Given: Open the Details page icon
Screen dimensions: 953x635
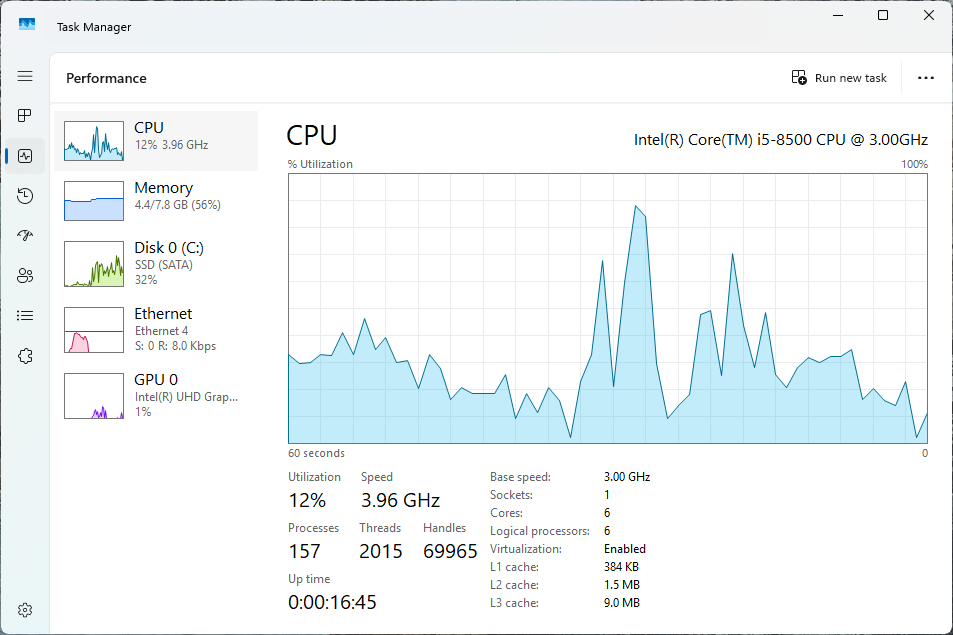Looking at the screenshot, I should (25, 316).
